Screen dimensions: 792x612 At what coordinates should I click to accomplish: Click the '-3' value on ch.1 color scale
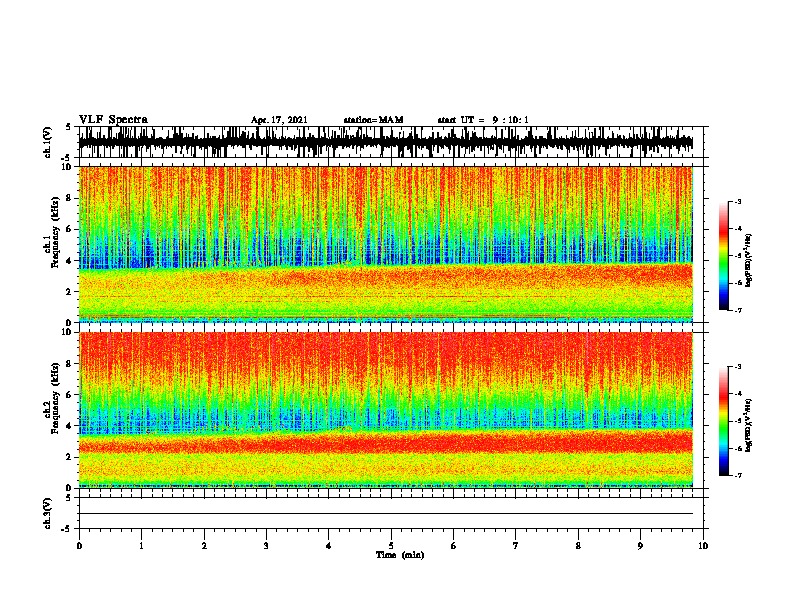tap(738, 201)
